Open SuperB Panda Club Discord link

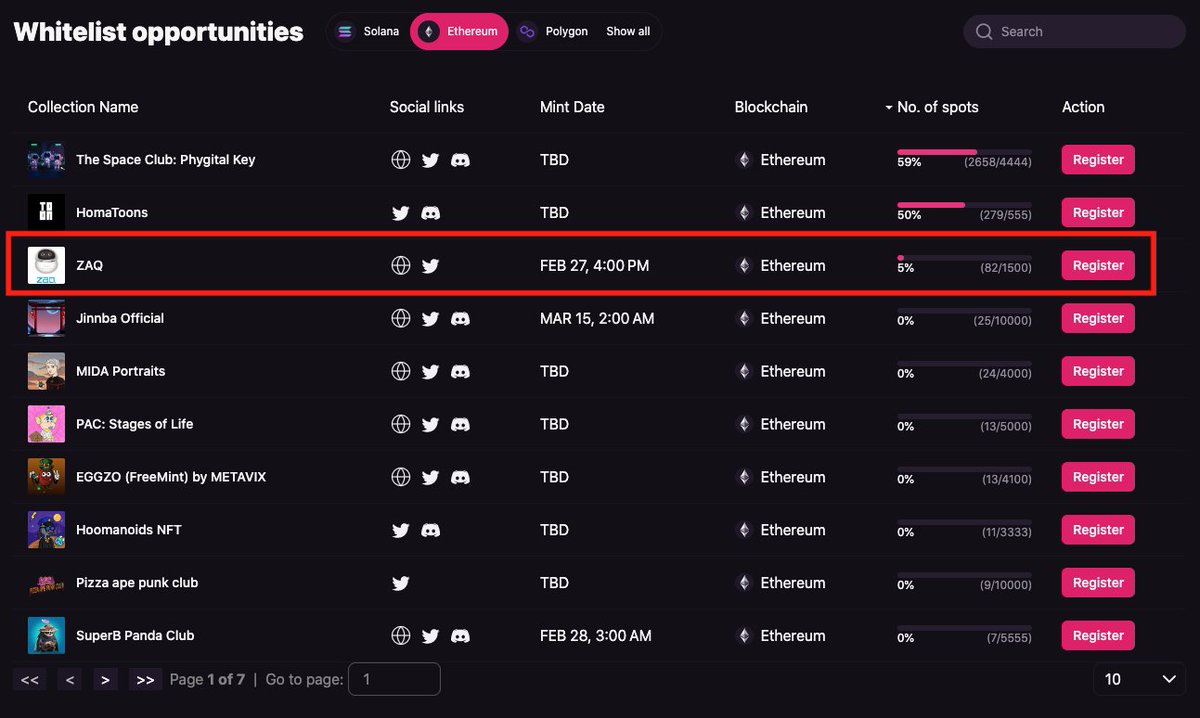(x=461, y=636)
